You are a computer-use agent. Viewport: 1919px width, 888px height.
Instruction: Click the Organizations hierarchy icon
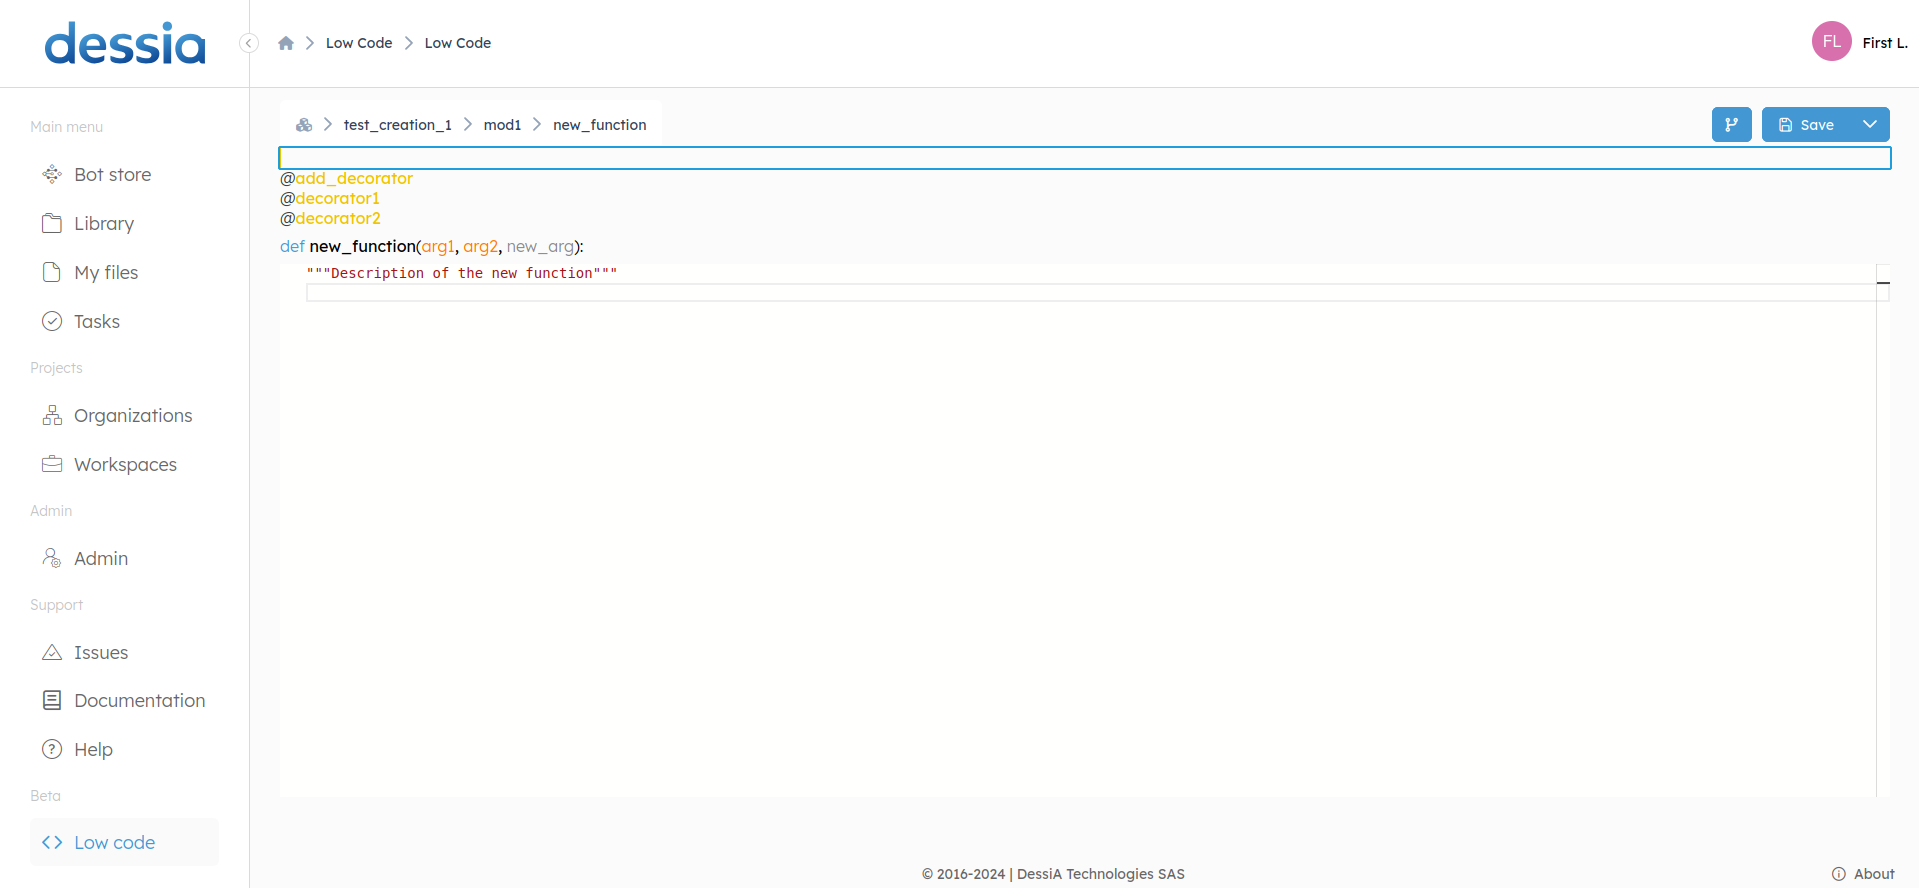click(52, 415)
